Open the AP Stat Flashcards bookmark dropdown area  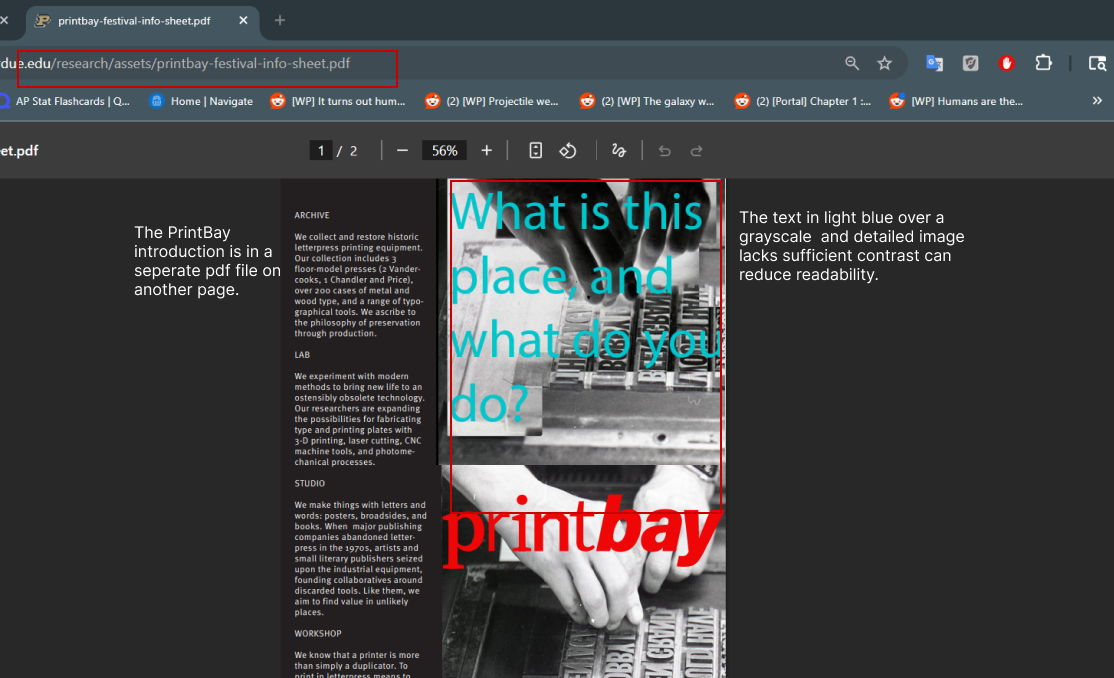(68, 101)
